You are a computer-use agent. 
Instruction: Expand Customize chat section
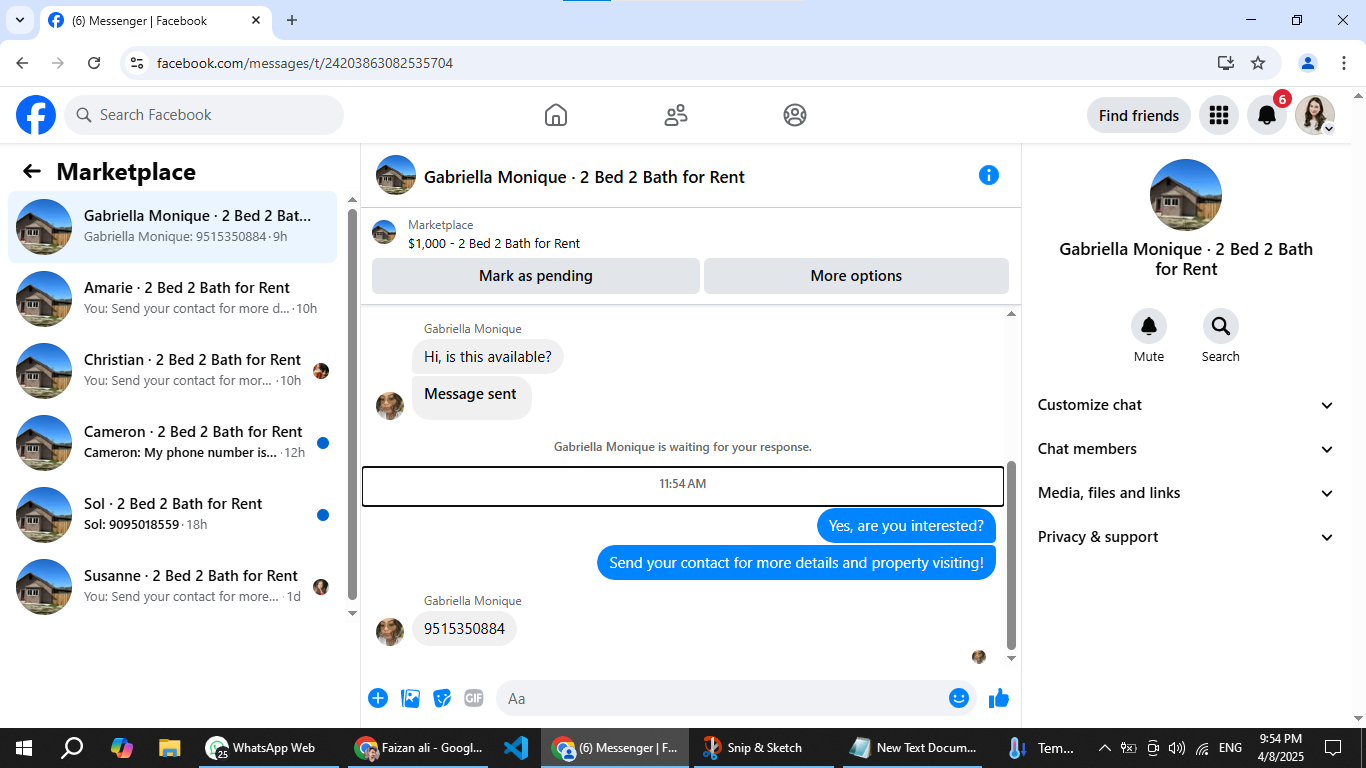[1186, 405]
